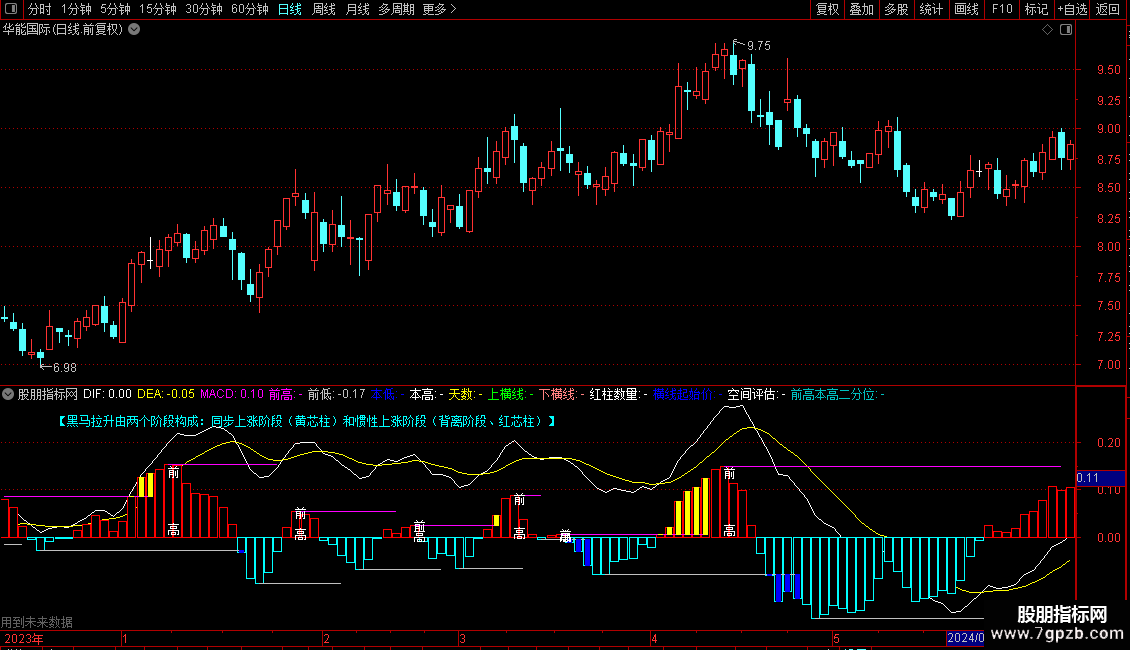Image resolution: width=1130 pixels, height=650 pixels.
Task: Select the 周线 weekly period tab
Action: (x=324, y=9)
